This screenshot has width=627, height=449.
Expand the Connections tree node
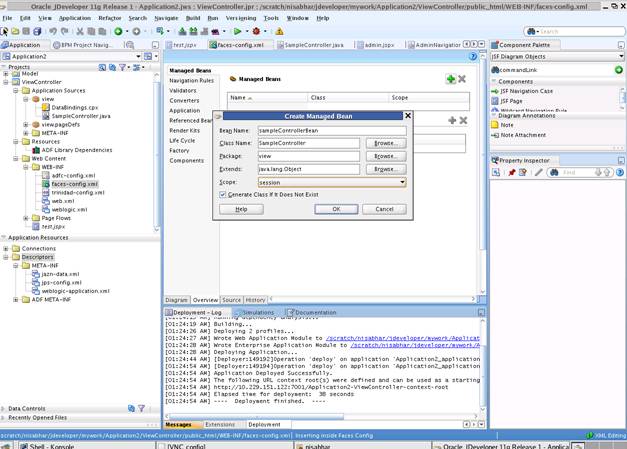click(x=6, y=248)
